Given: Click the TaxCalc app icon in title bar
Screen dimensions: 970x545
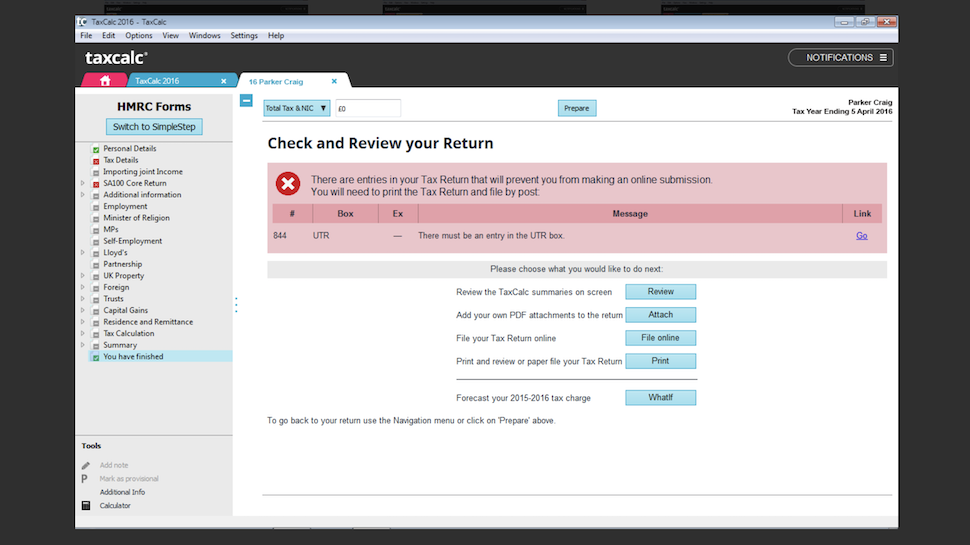Looking at the screenshot, I should point(82,22).
